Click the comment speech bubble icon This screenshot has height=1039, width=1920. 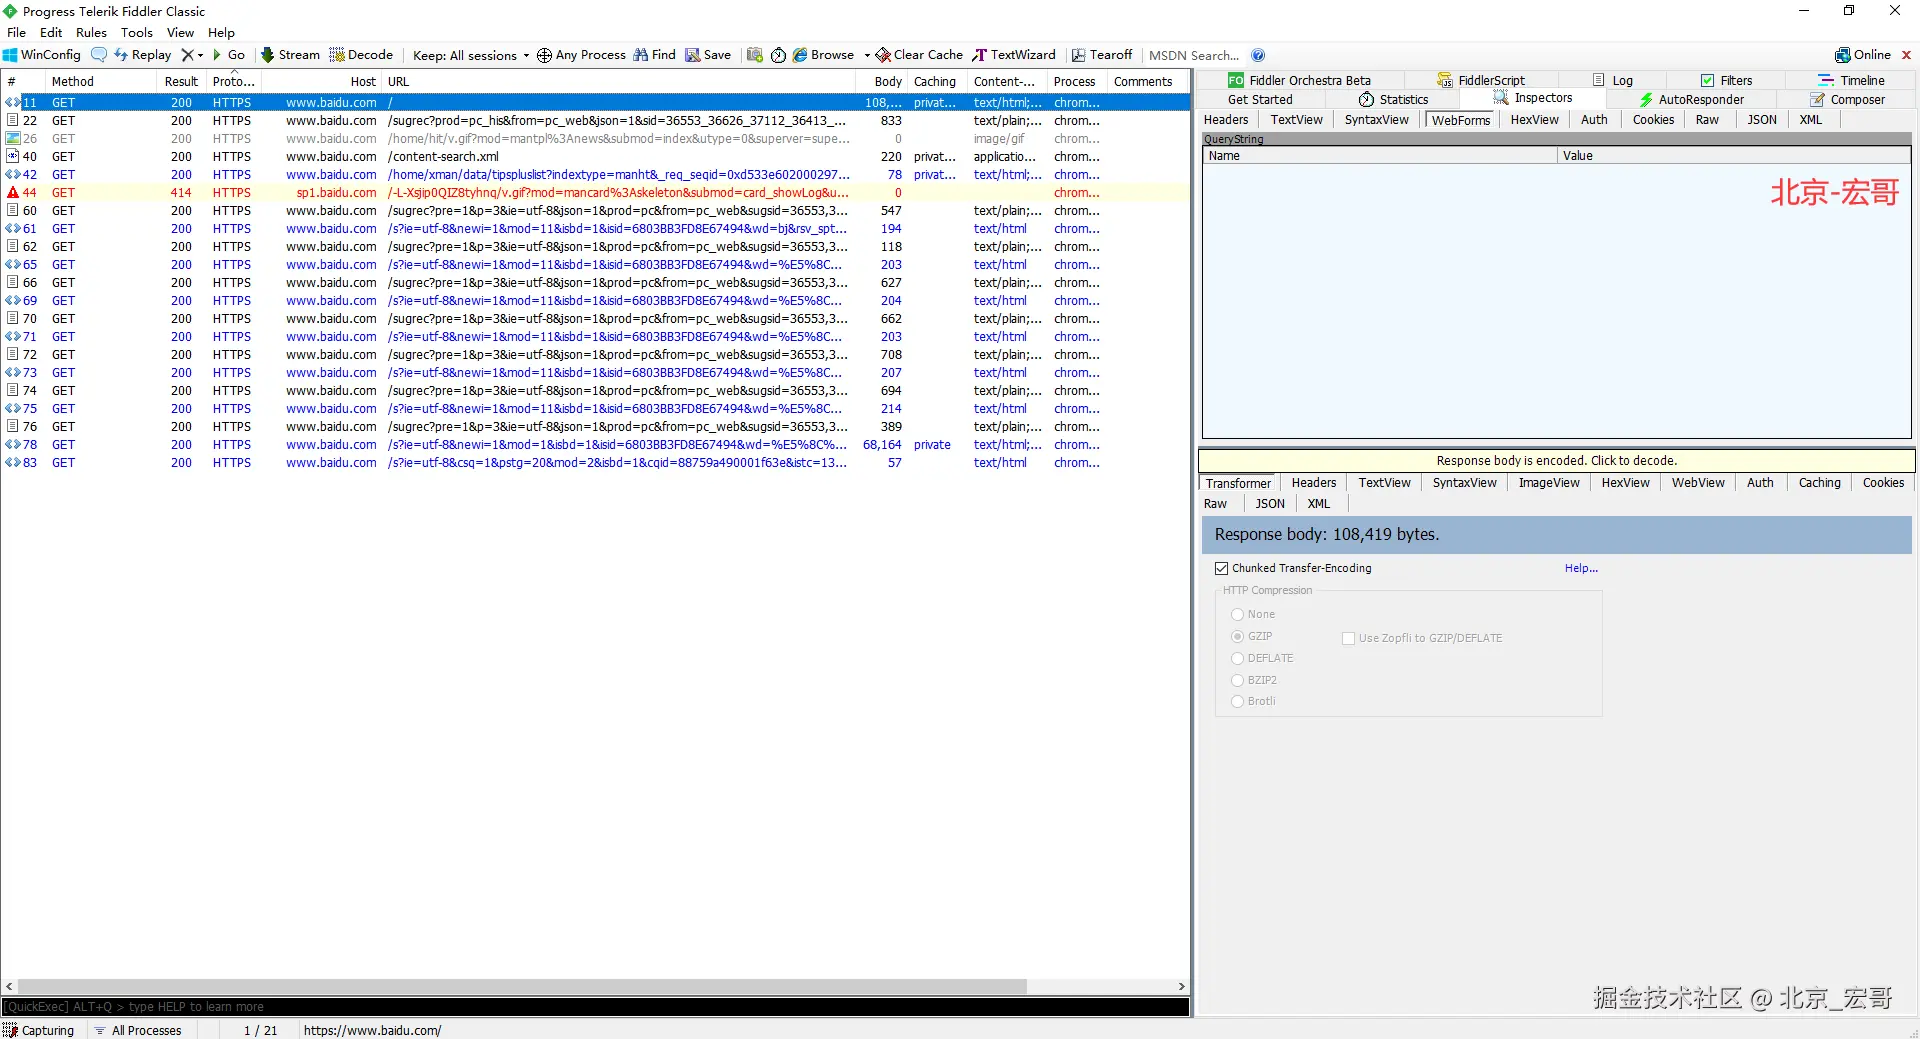[x=99, y=55]
